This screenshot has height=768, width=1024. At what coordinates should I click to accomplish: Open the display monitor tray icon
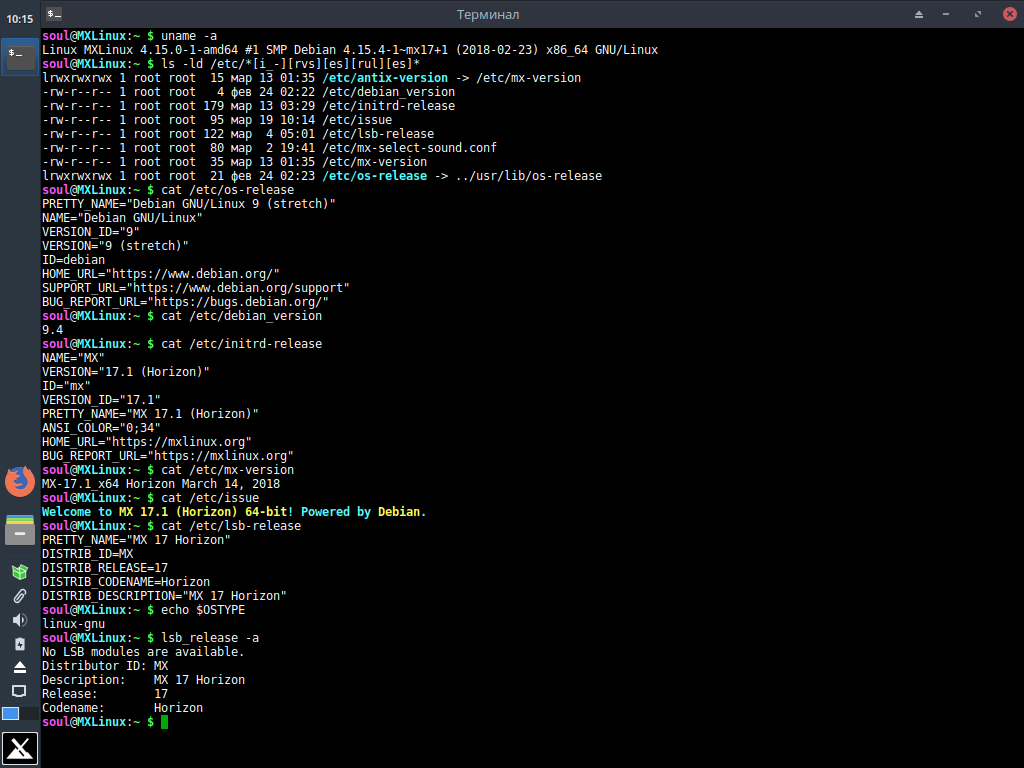20,691
